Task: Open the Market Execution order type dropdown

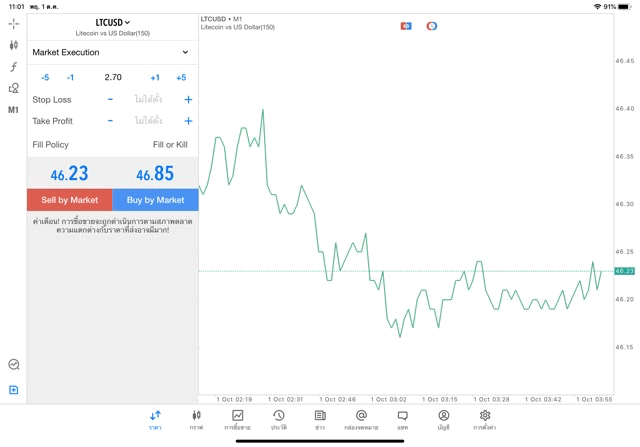Action: click(x=111, y=52)
